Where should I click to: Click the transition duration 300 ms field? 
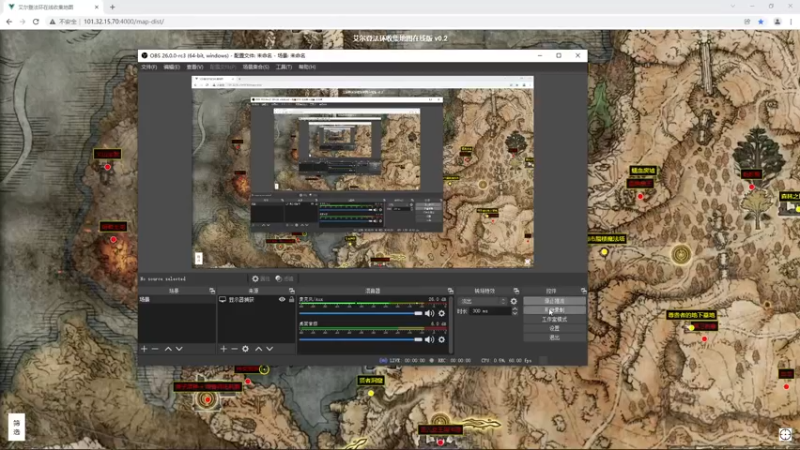(x=489, y=311)
